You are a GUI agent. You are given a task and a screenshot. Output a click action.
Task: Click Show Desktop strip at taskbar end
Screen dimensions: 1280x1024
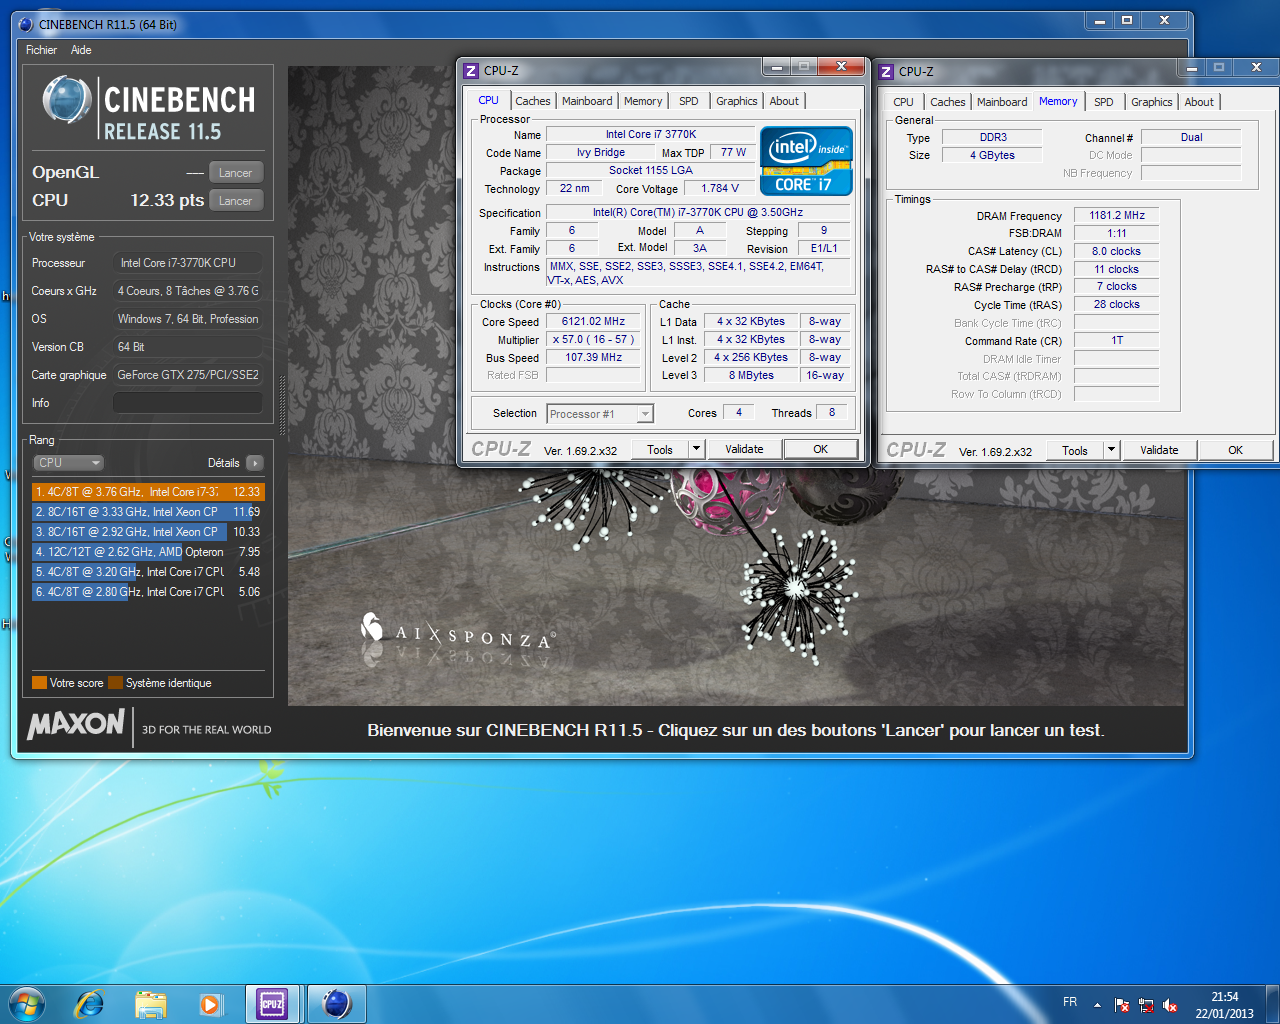pyautogui.click(x=1273, y=1004)
